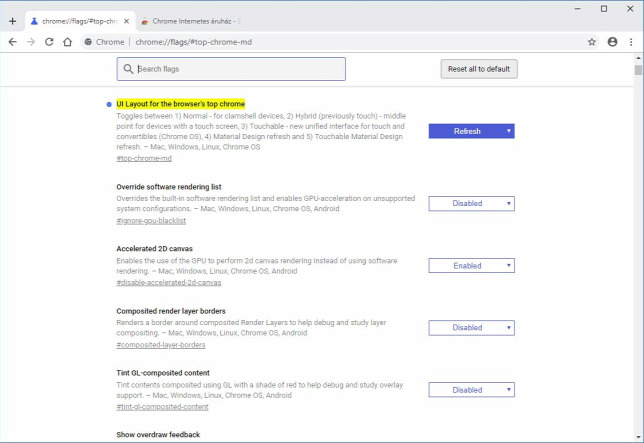
Task: Go back with the back arrow
Action: (12, 42)
